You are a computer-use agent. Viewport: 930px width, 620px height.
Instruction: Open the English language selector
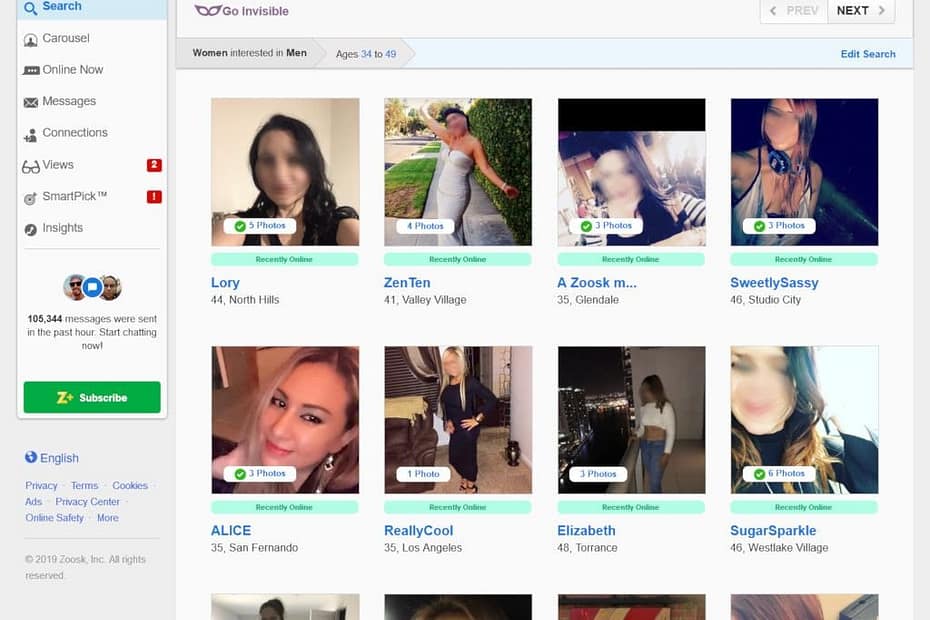click(52, 458)
